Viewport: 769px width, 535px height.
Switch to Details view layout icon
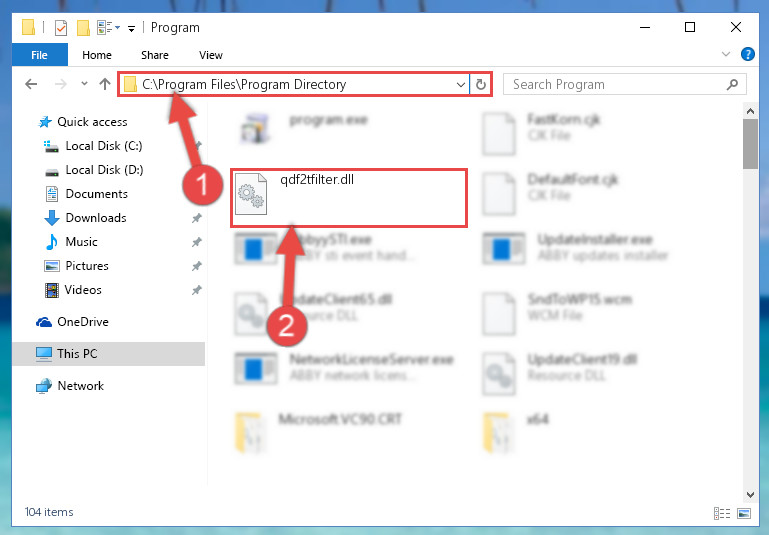(722, 513)
